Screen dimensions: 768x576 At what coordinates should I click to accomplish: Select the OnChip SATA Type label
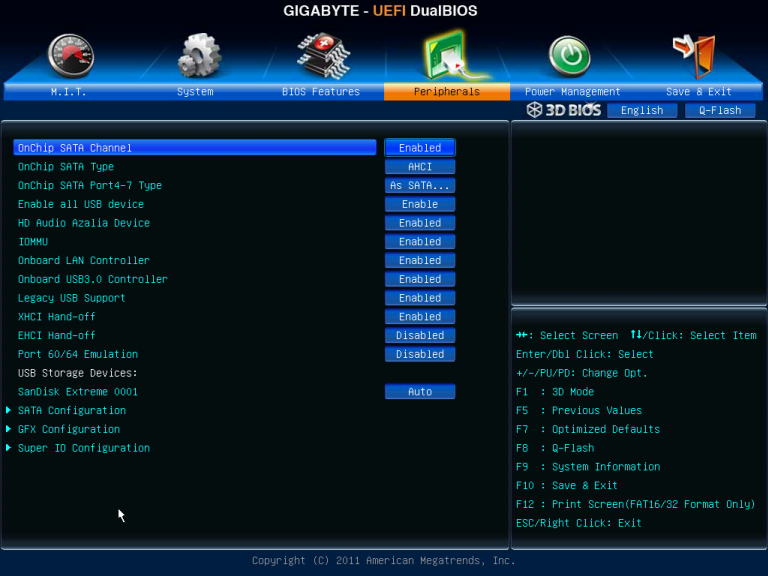pyautogui.click(x=66, y=167)
